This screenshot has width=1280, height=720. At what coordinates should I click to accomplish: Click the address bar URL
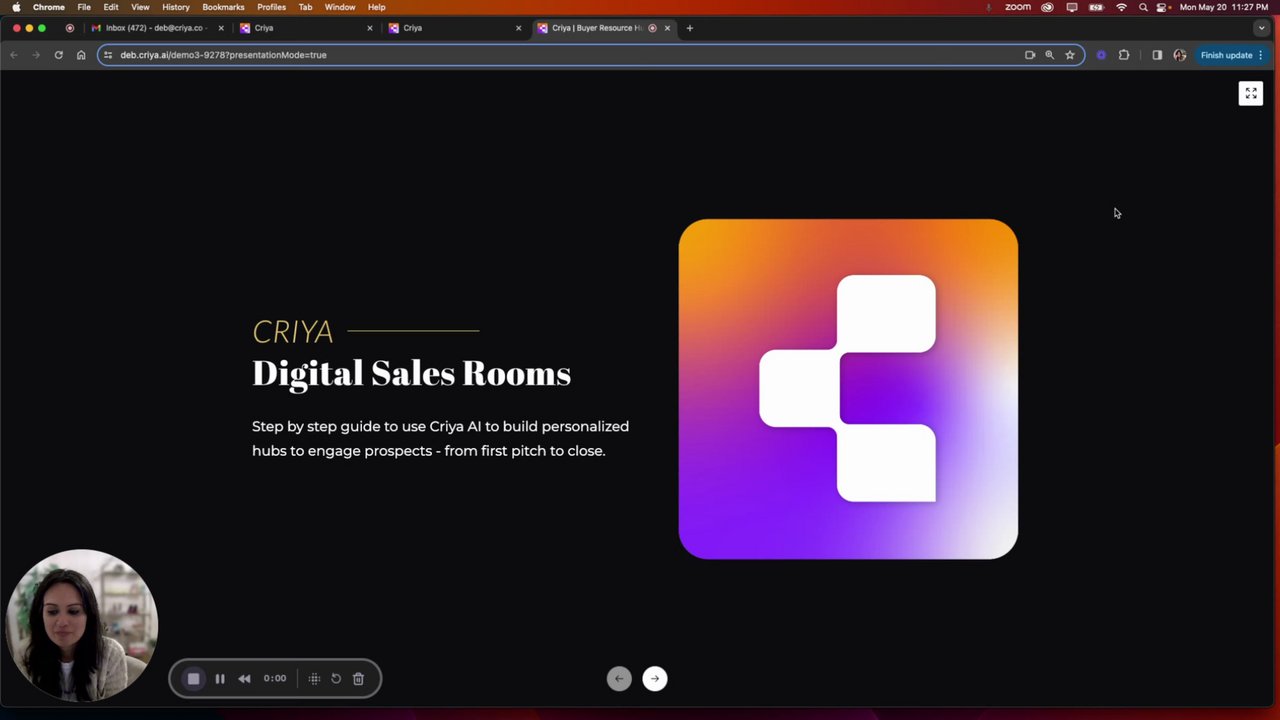[x=223, y=55]
